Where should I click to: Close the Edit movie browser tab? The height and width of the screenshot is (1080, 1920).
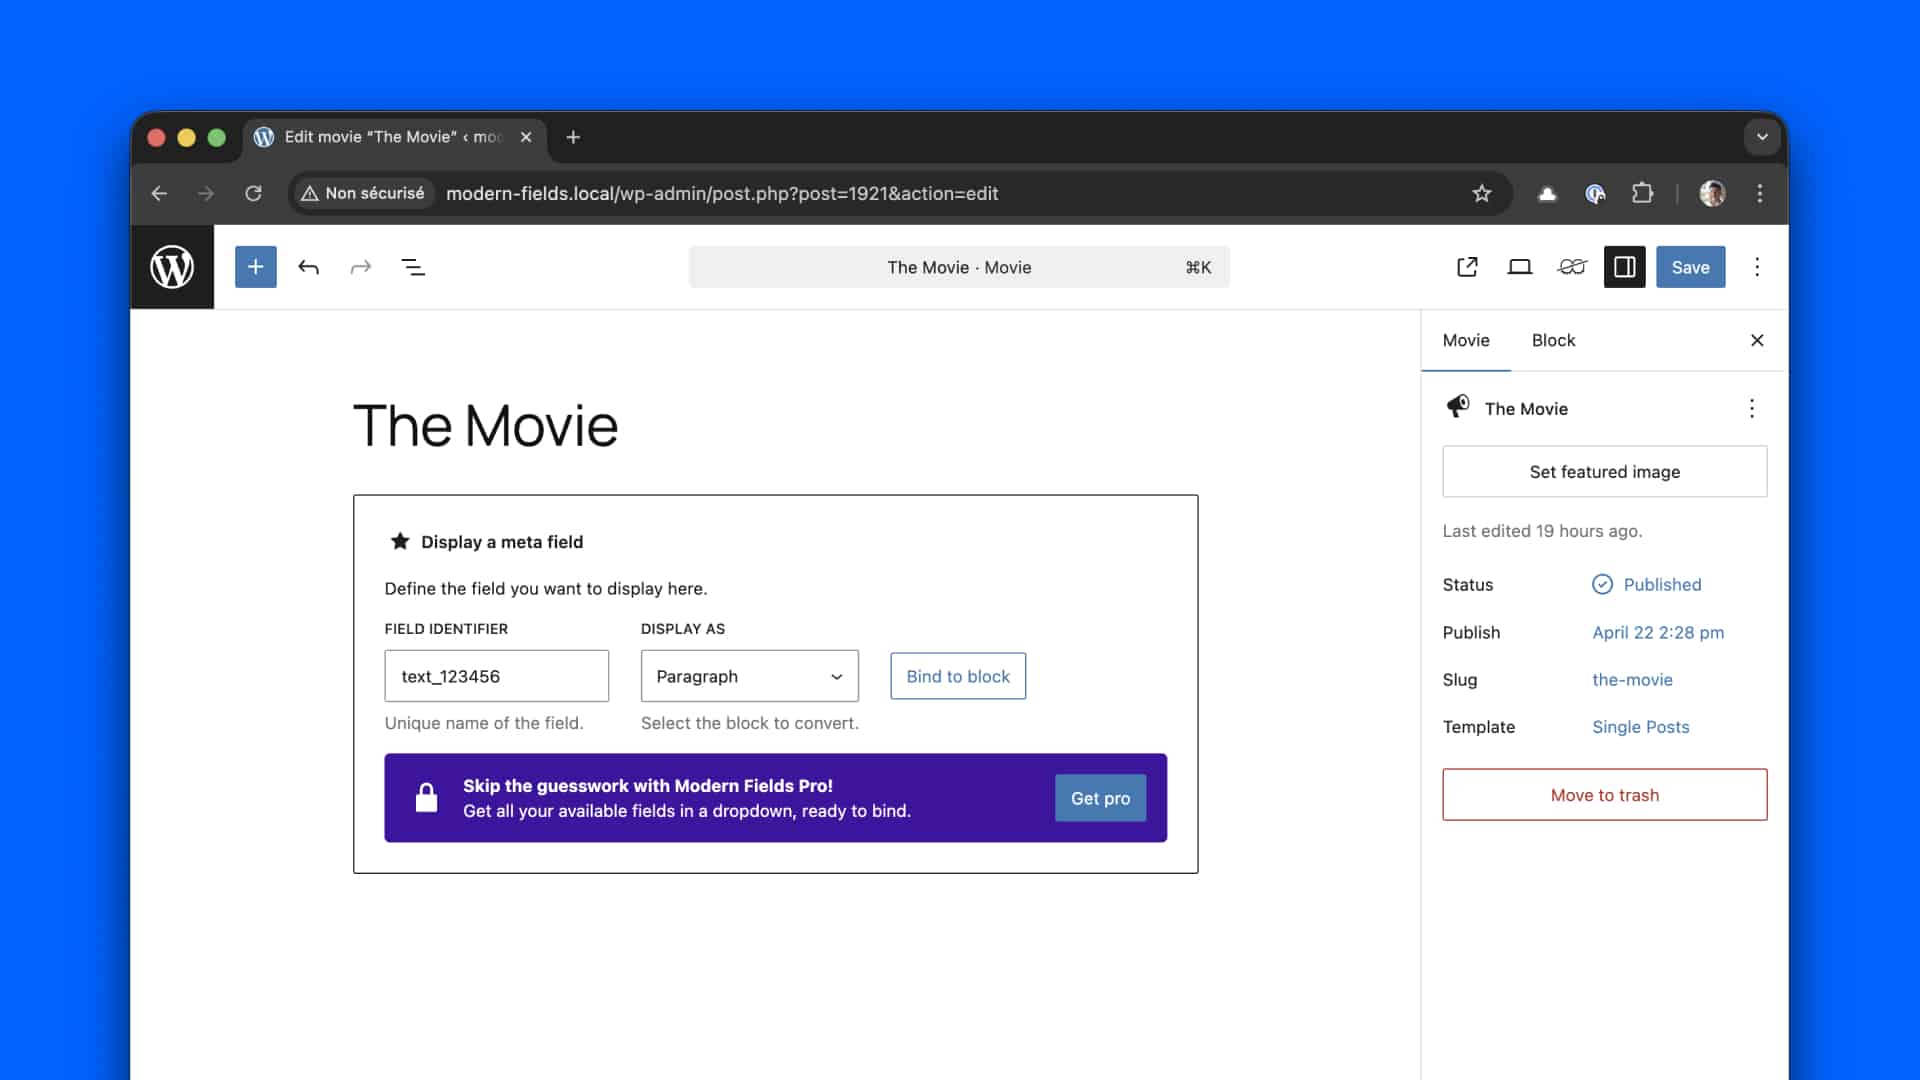click(x=526, y=137)
